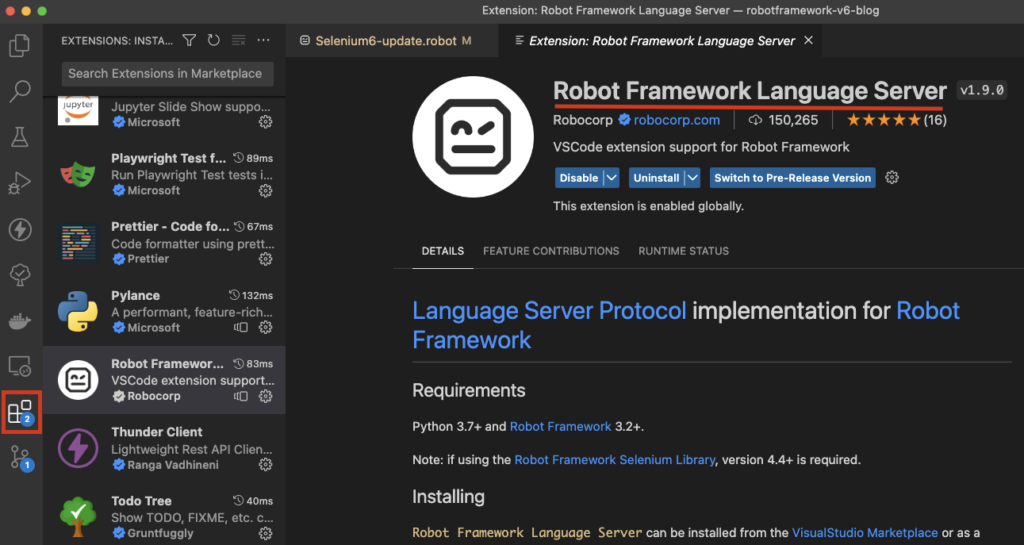Select Robot Framework extension list entry

[x=165, y=380]
